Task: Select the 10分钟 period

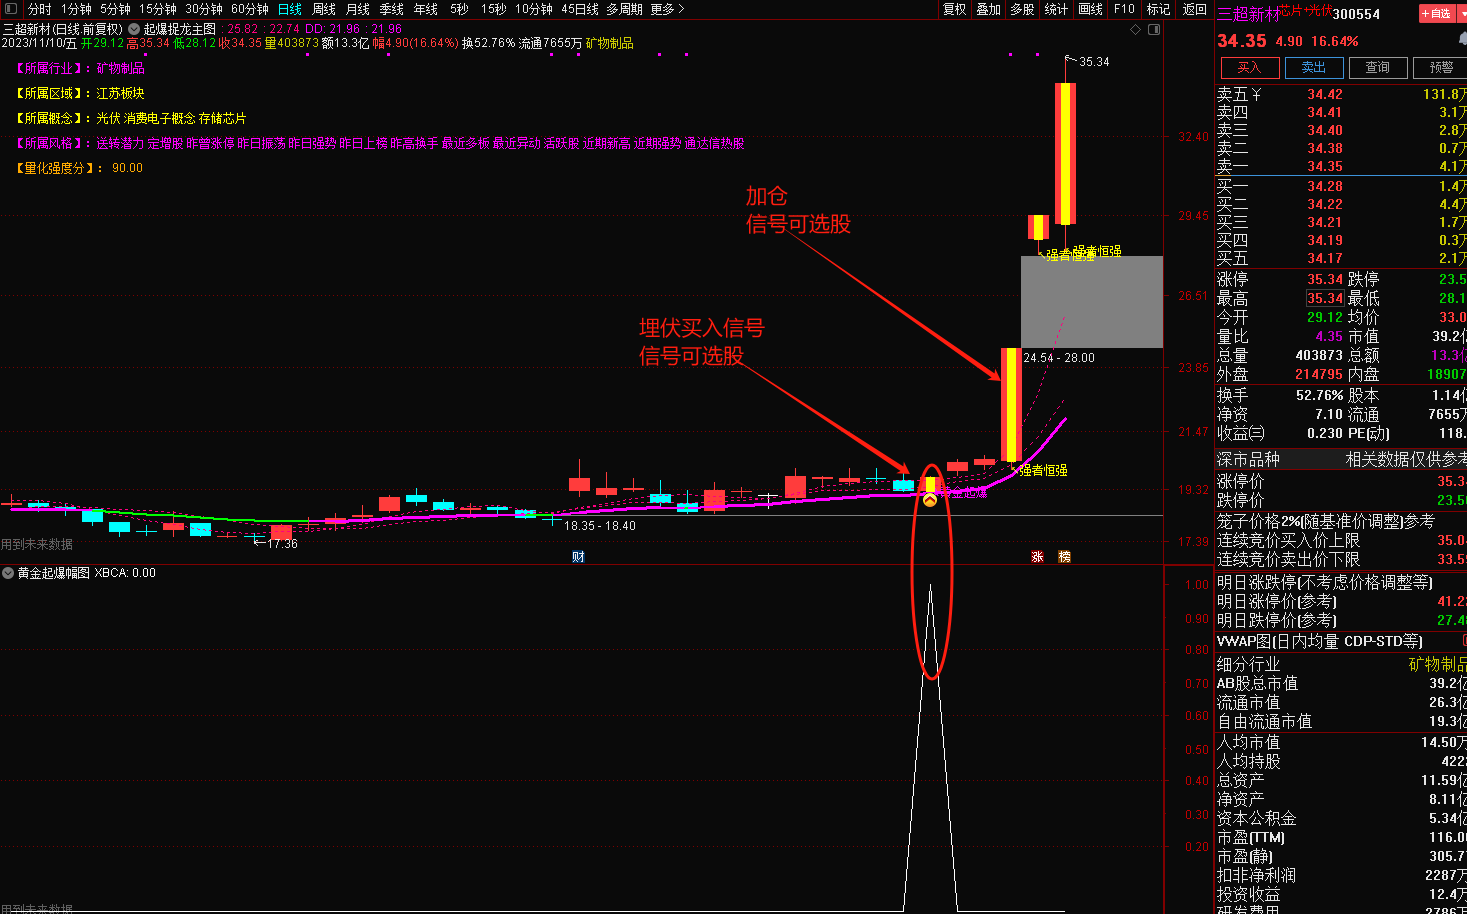Action: point(534,9)
